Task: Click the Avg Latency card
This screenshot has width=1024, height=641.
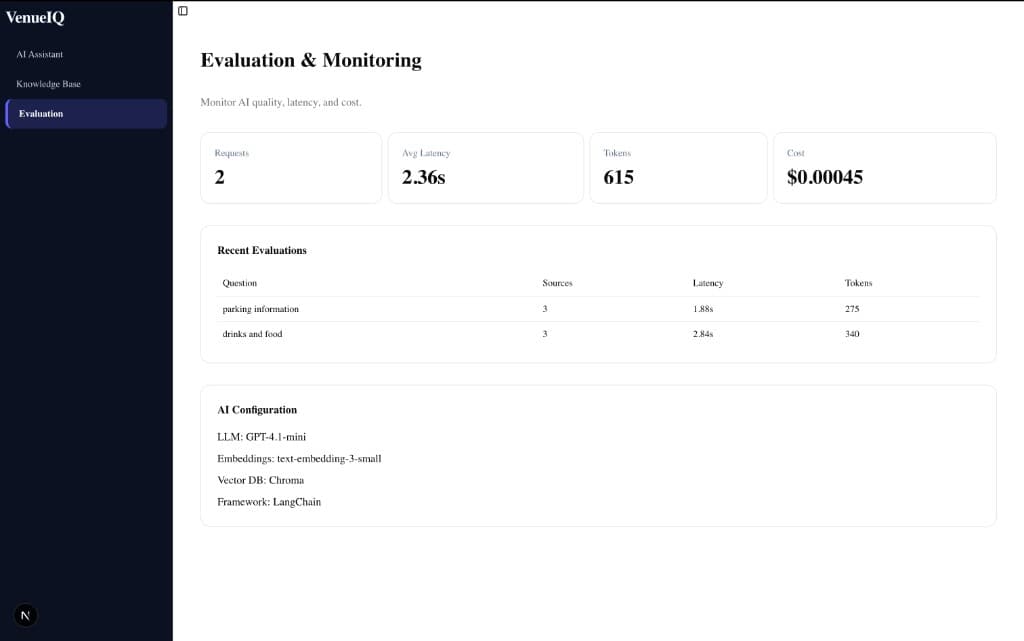Action: point(485,168)
